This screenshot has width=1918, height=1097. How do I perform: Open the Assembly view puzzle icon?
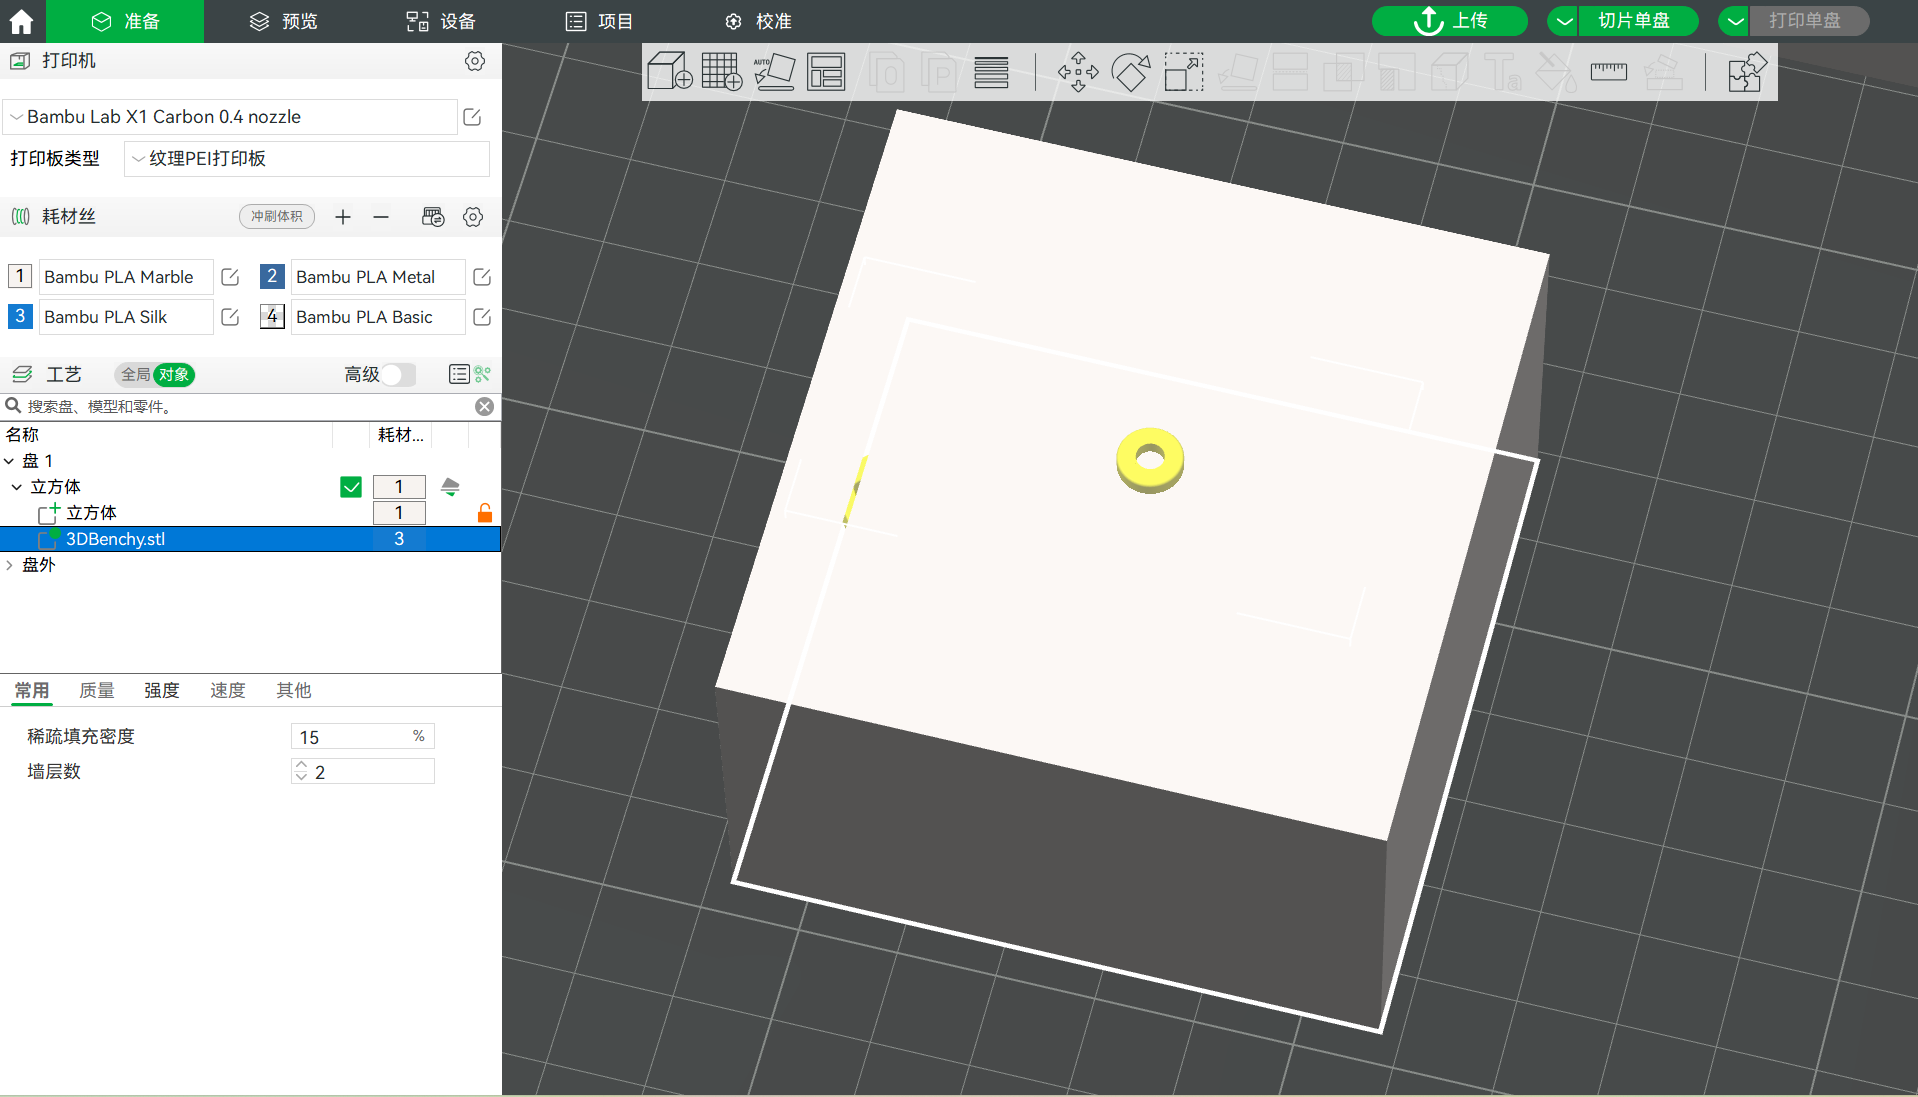(1747, 72)
